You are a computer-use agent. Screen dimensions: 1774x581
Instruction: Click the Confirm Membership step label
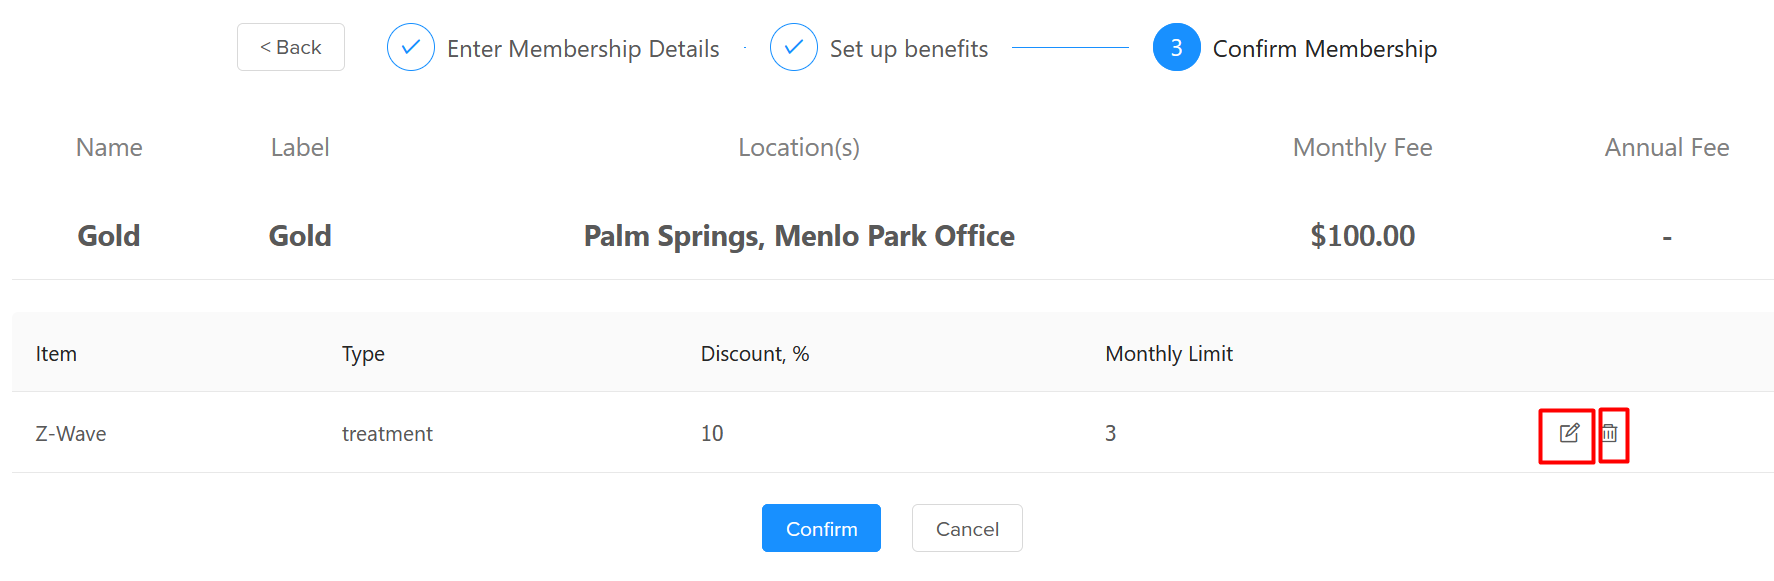(1324, 48)
